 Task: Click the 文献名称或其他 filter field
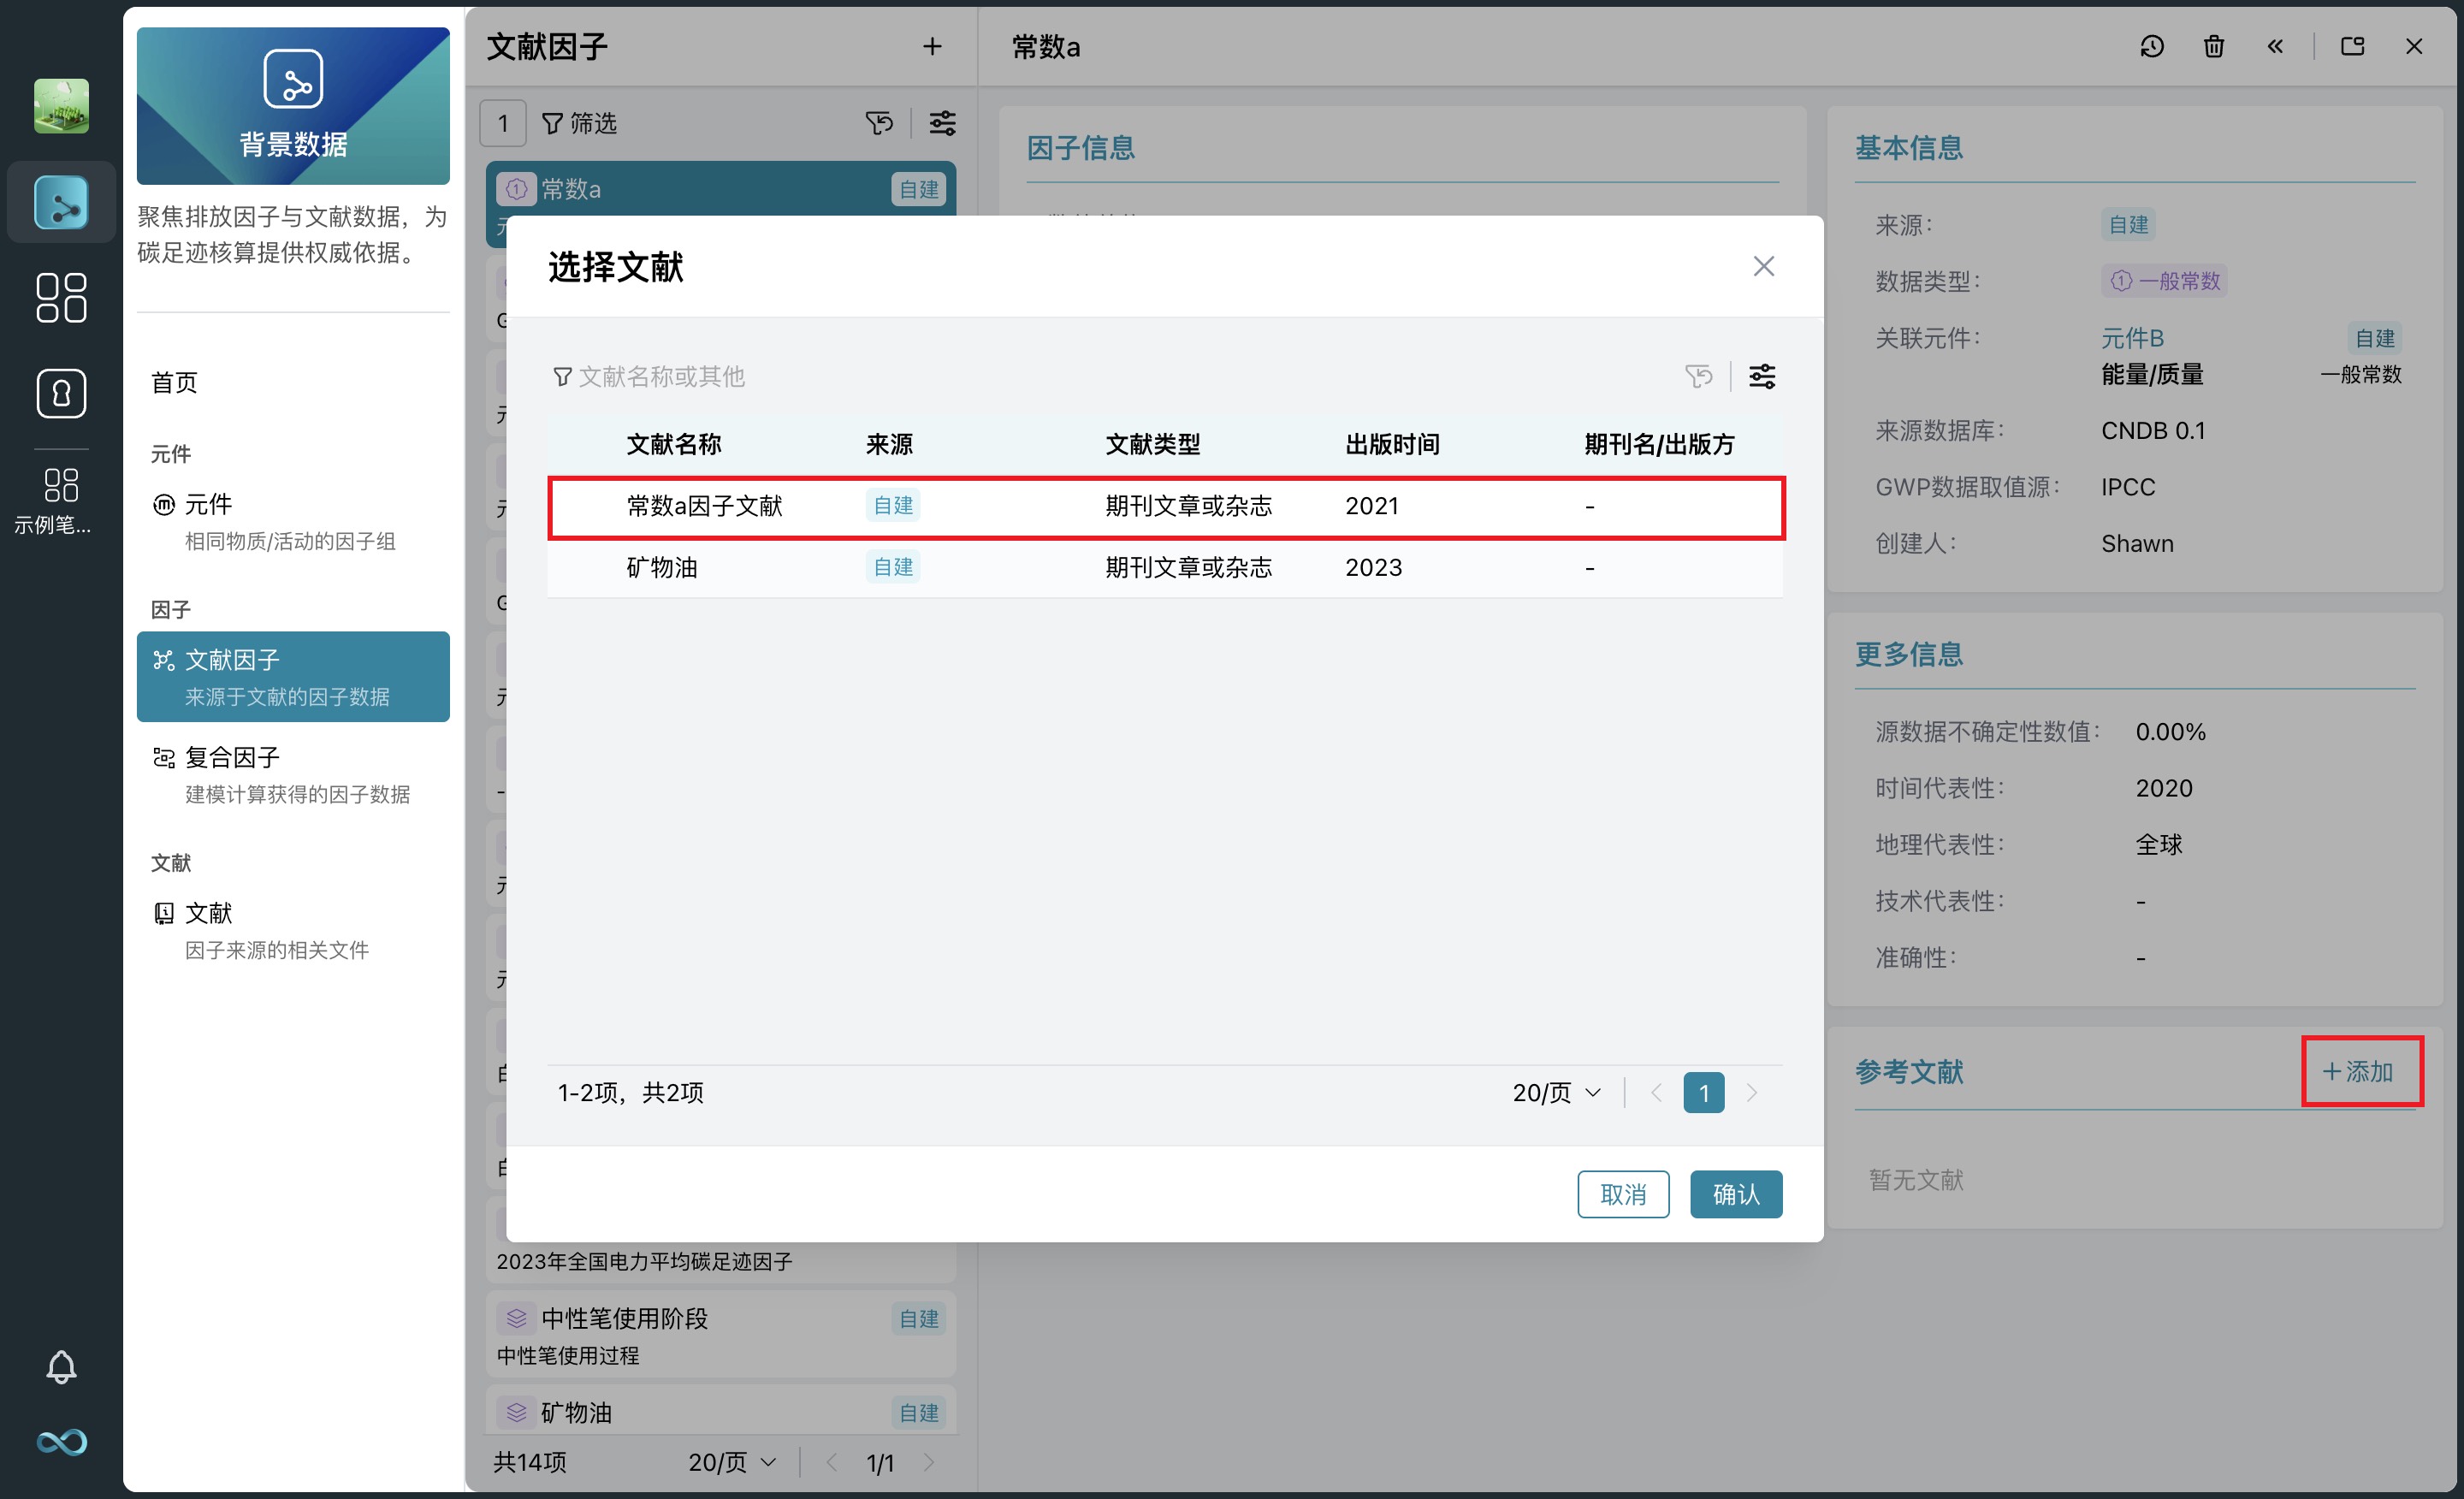click(661, 376)
